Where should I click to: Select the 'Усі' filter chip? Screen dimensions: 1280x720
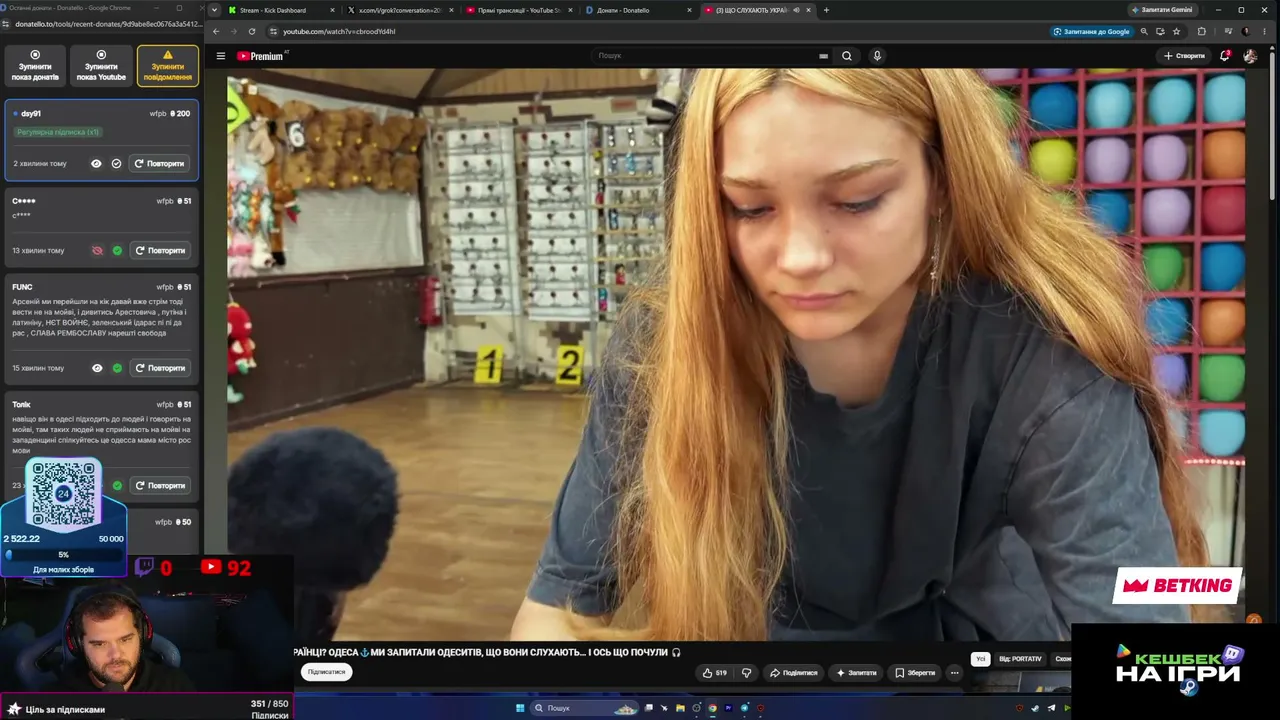point(981,659)
